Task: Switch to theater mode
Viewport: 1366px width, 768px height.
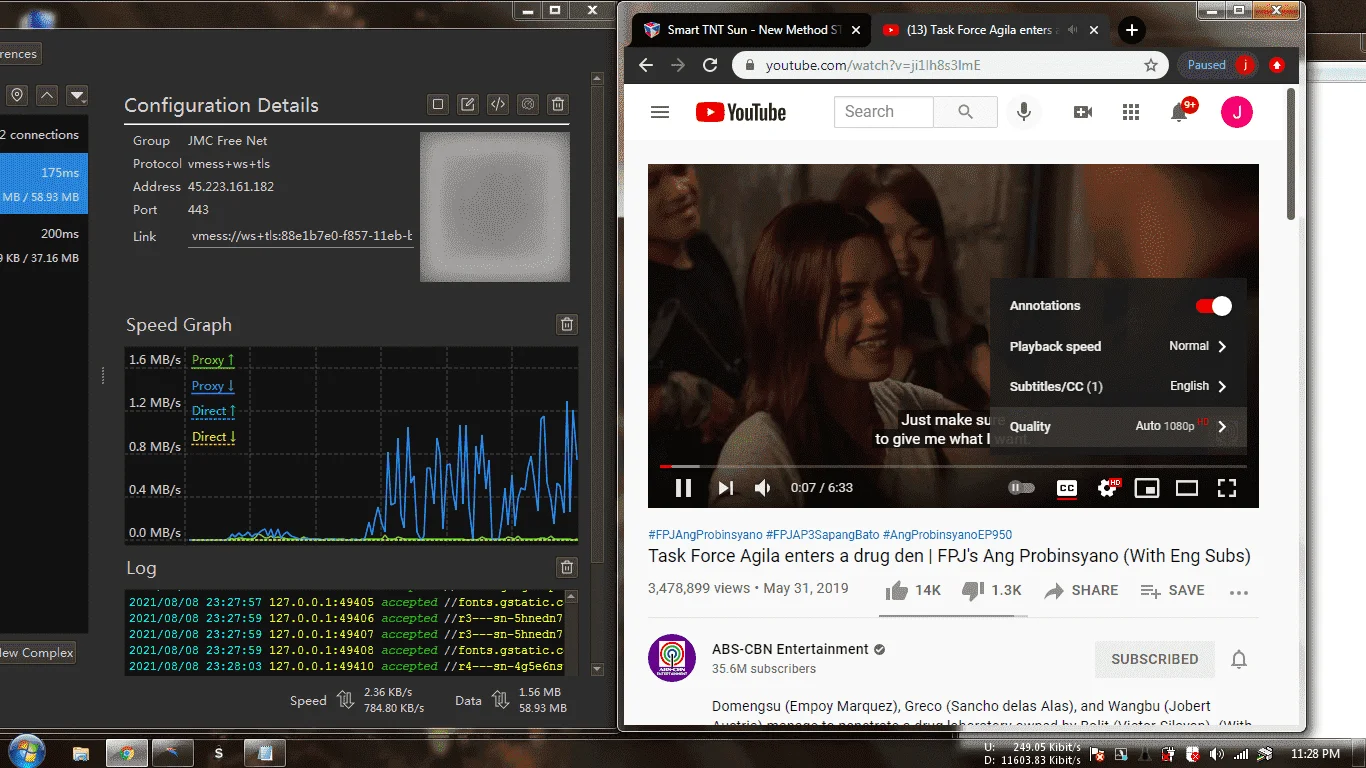Action: click(1187, 488)
